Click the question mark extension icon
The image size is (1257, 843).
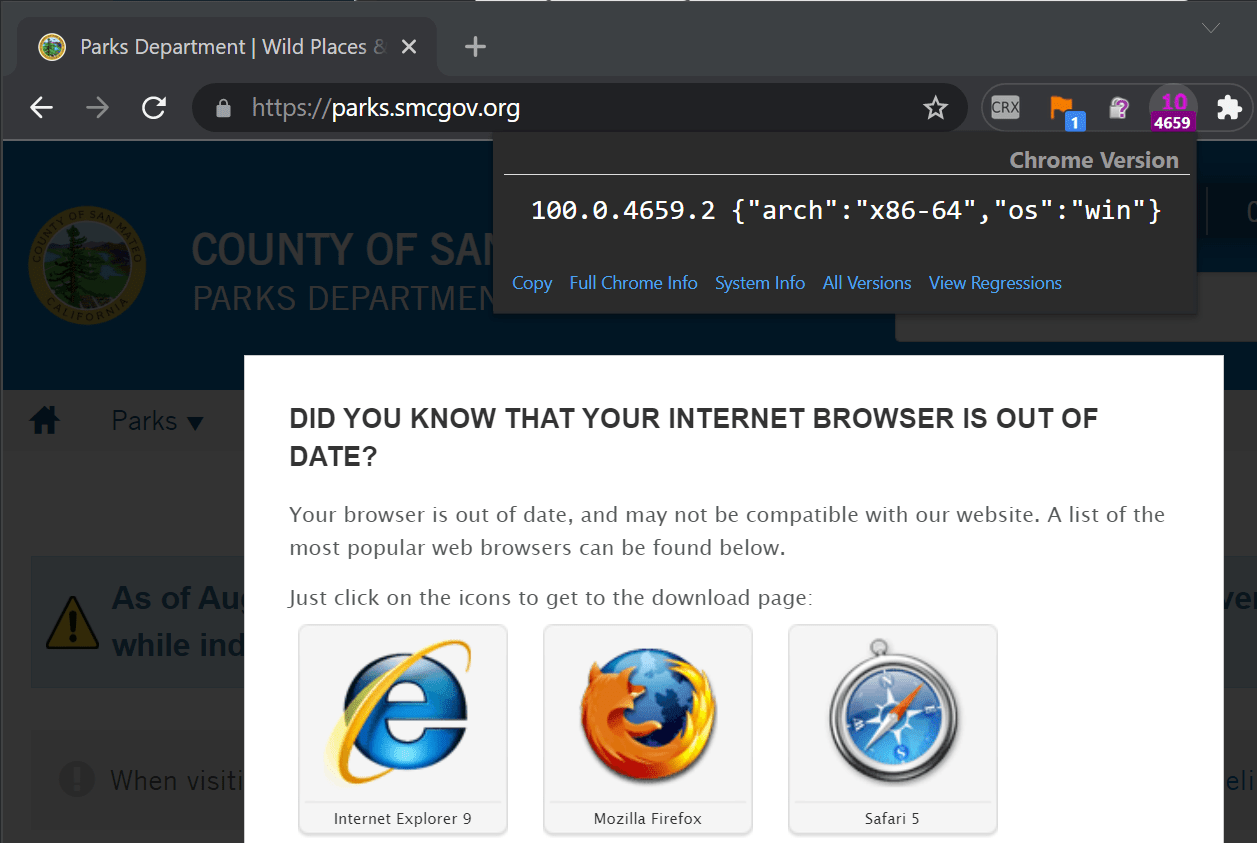(1119, 108)
